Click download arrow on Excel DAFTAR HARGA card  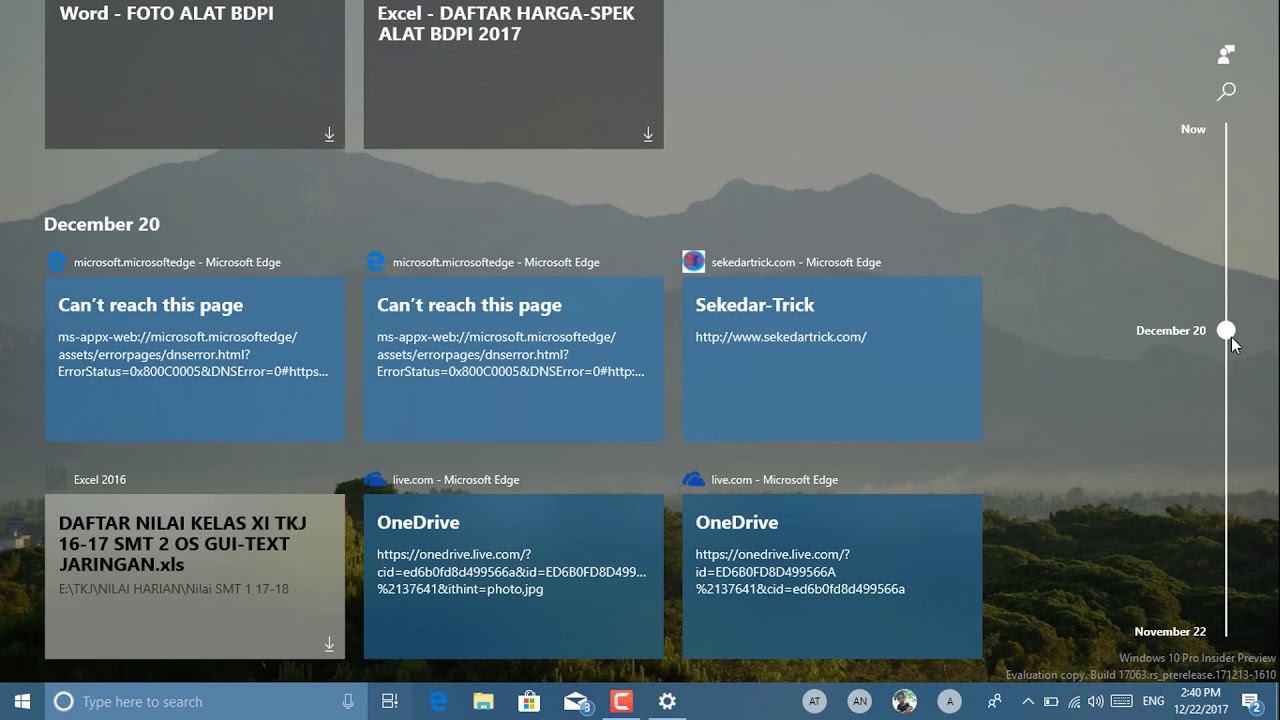pos(648,134)
